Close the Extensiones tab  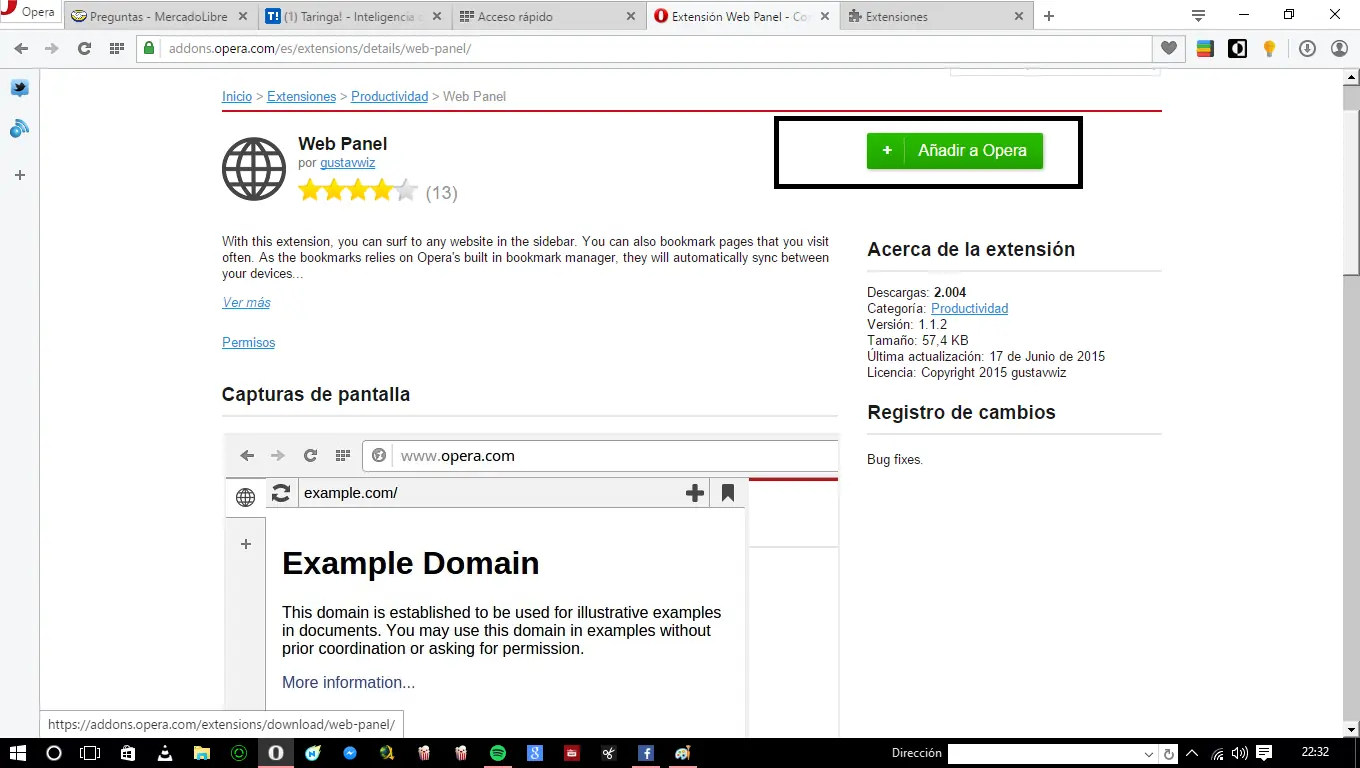(x=1018, y=17)
